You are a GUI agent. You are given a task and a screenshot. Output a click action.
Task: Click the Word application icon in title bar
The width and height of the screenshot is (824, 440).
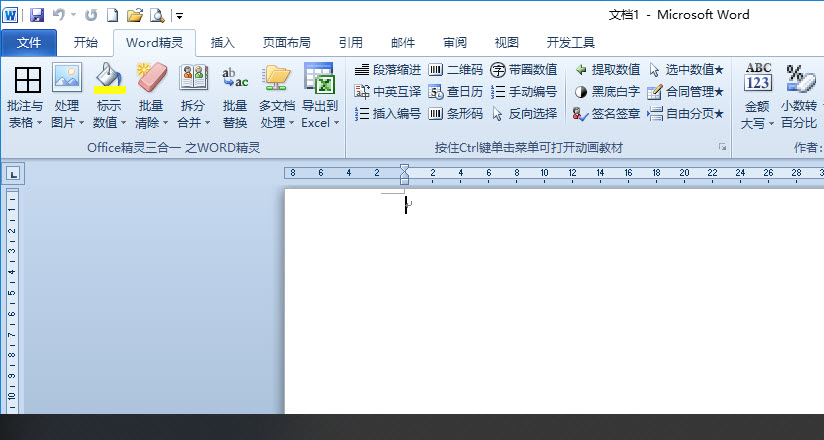coord(10,15)
